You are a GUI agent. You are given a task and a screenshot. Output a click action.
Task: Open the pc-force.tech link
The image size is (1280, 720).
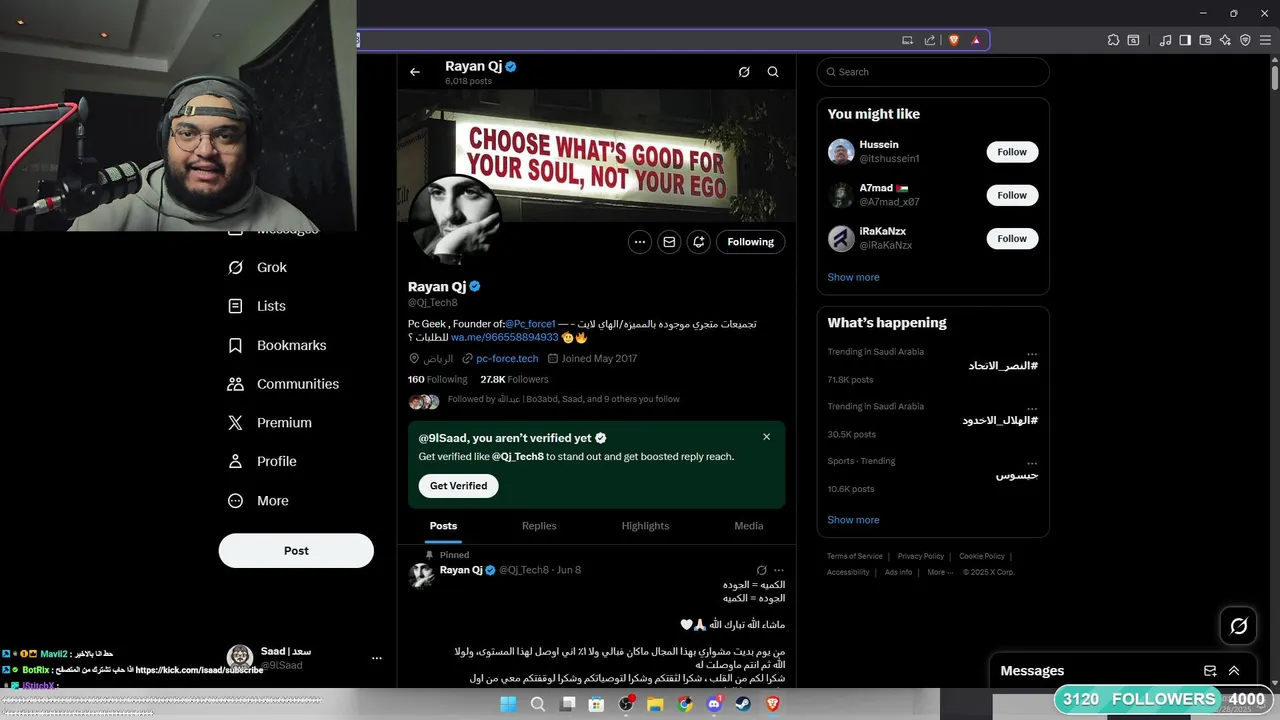tap(507, 358)
